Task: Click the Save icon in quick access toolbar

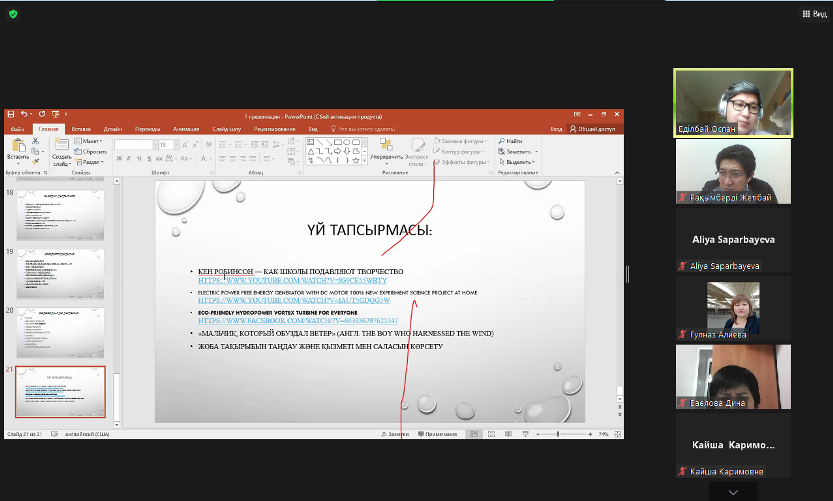Action: coord(11,116)
